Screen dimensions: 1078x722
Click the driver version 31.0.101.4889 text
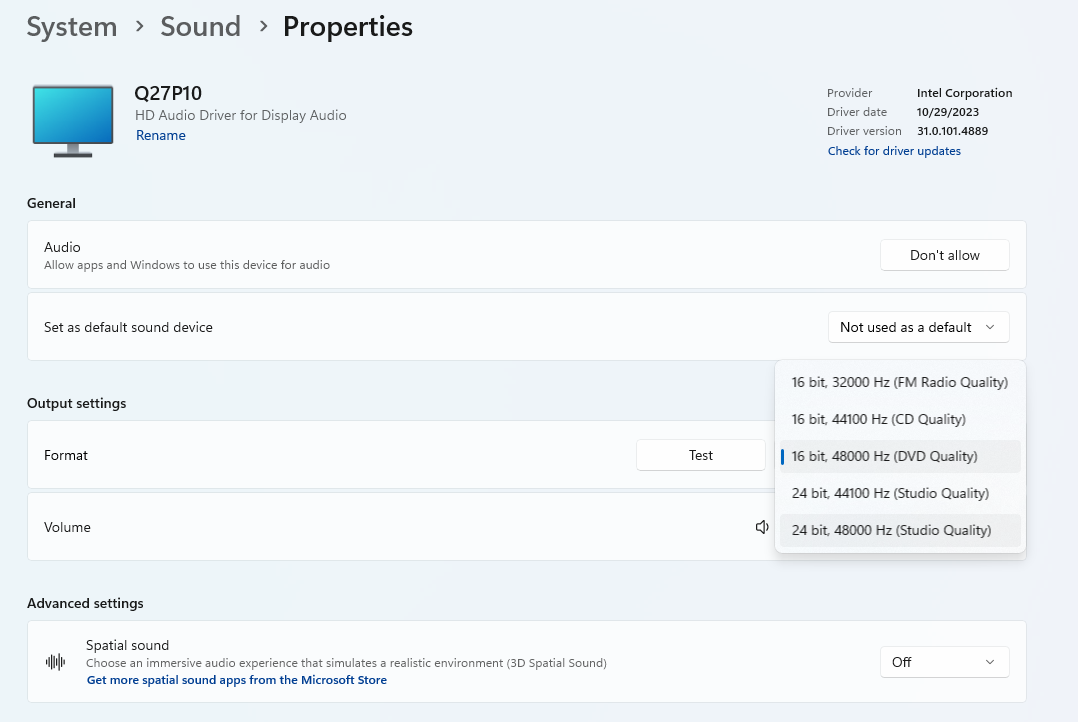pos(952,131)
